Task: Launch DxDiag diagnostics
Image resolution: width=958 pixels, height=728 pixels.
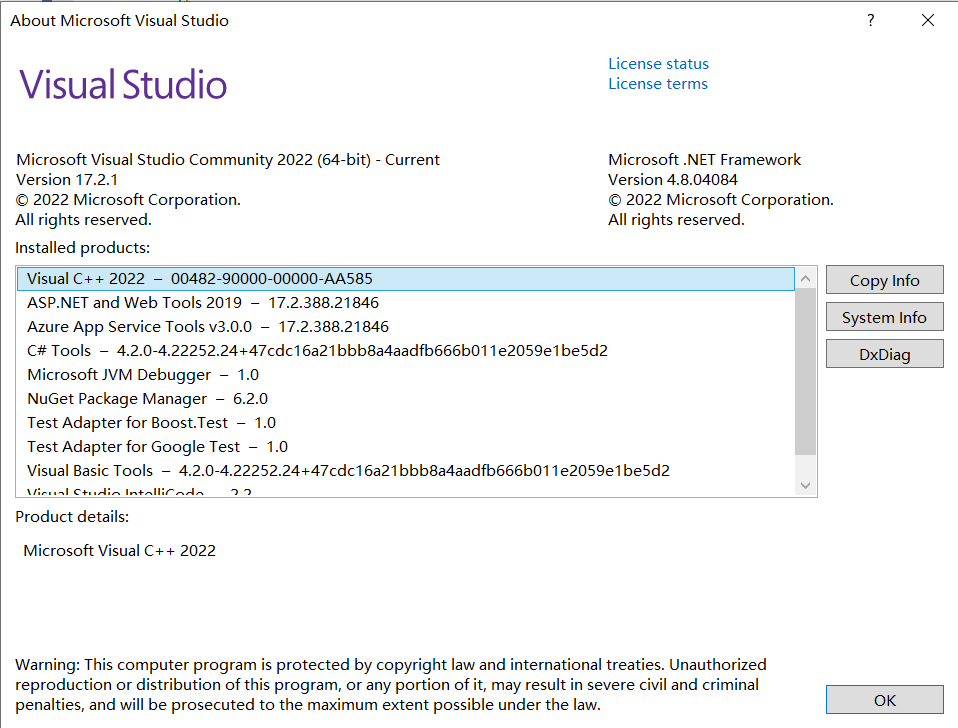Action: 884,353
